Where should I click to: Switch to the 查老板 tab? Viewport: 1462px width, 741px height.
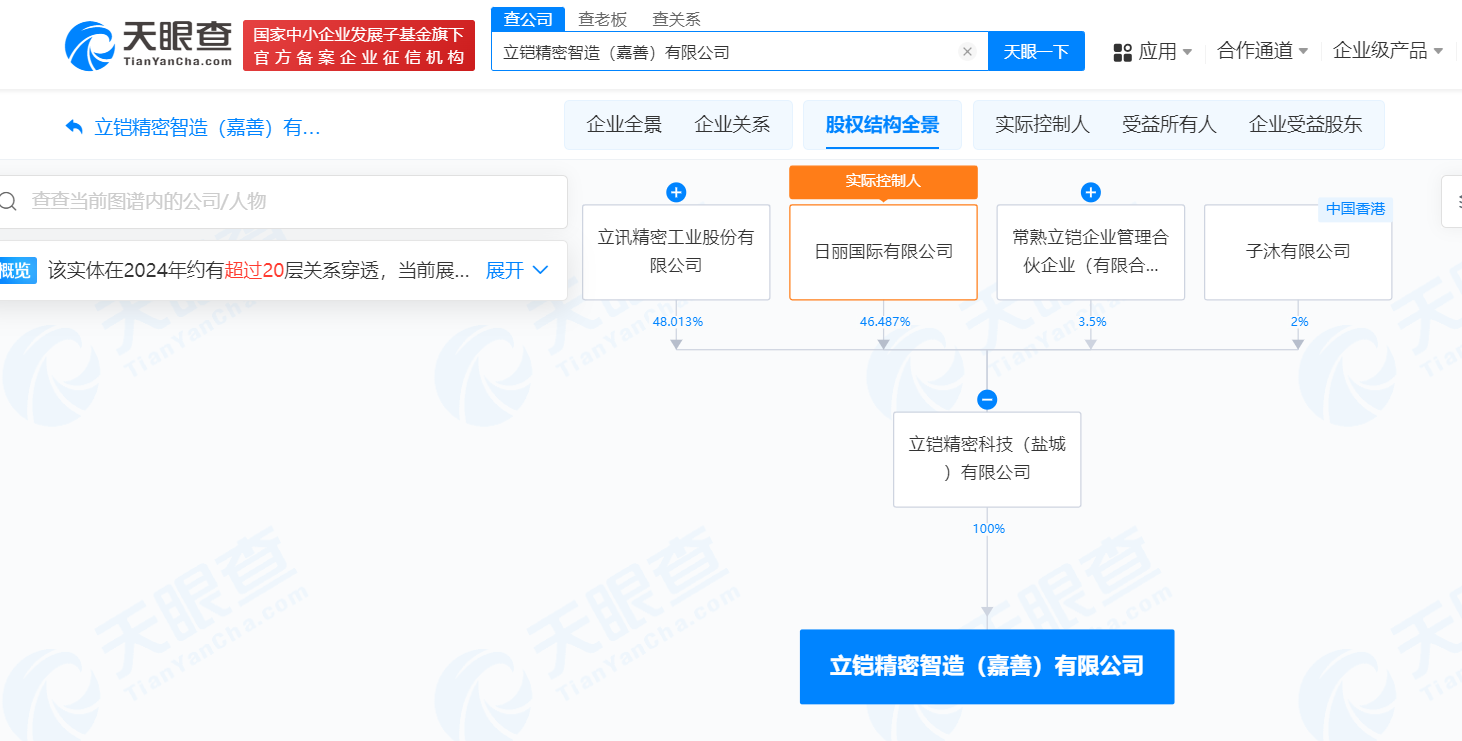(601, 18)
